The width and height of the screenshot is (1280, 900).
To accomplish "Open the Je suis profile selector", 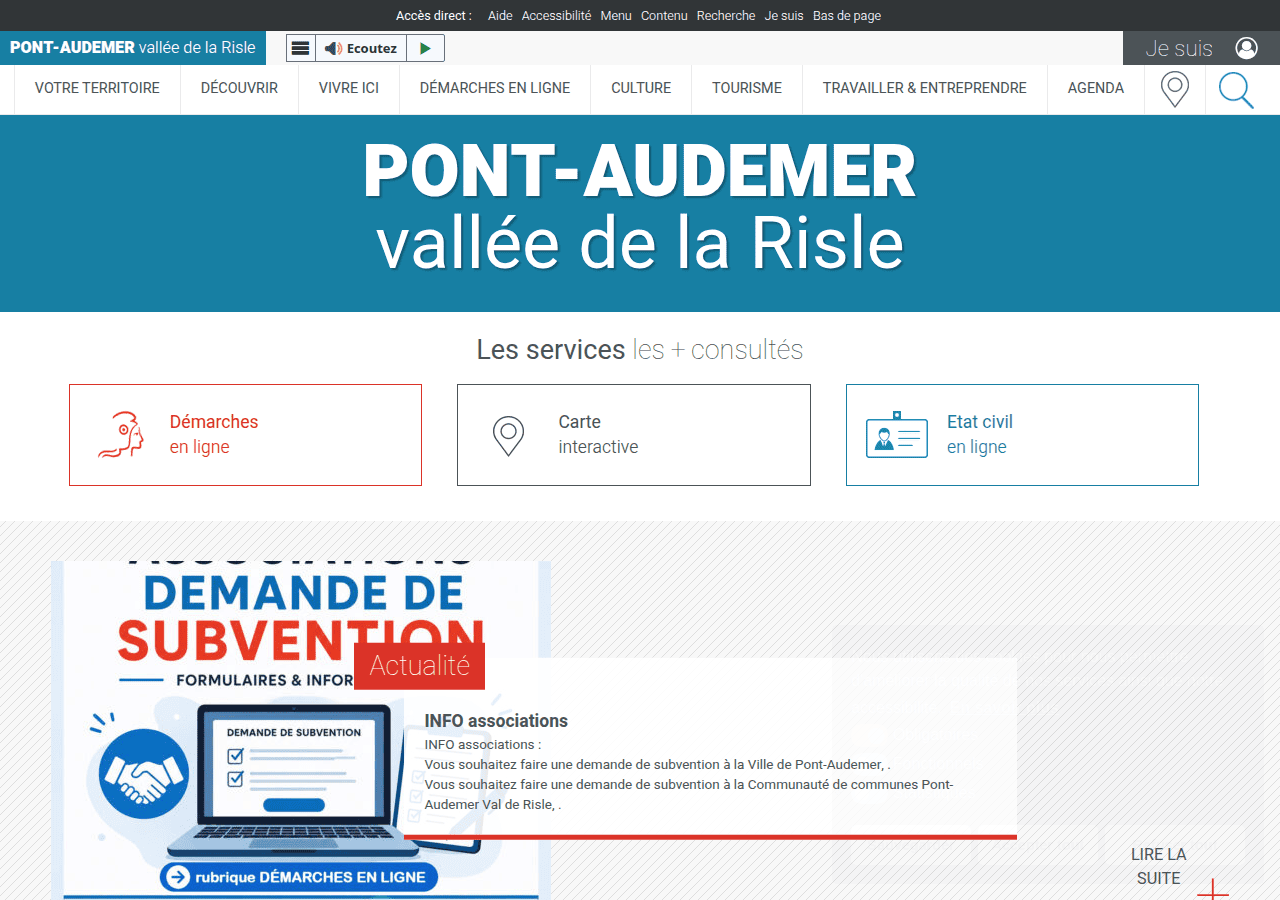I will 1201,48.
